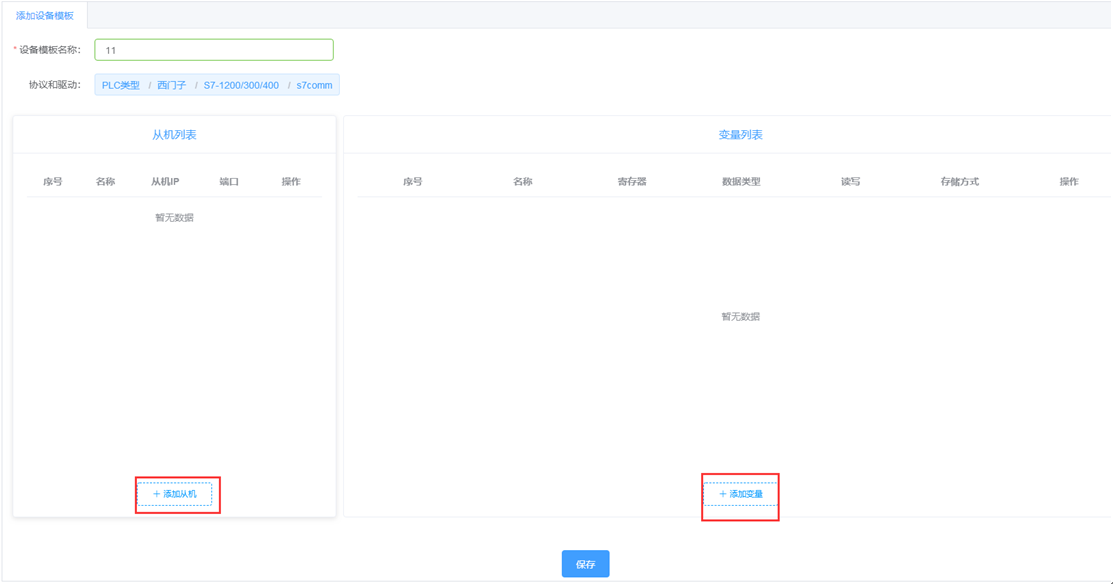
Task: Click 名称 column header in 从机列表
Action: 106,182
